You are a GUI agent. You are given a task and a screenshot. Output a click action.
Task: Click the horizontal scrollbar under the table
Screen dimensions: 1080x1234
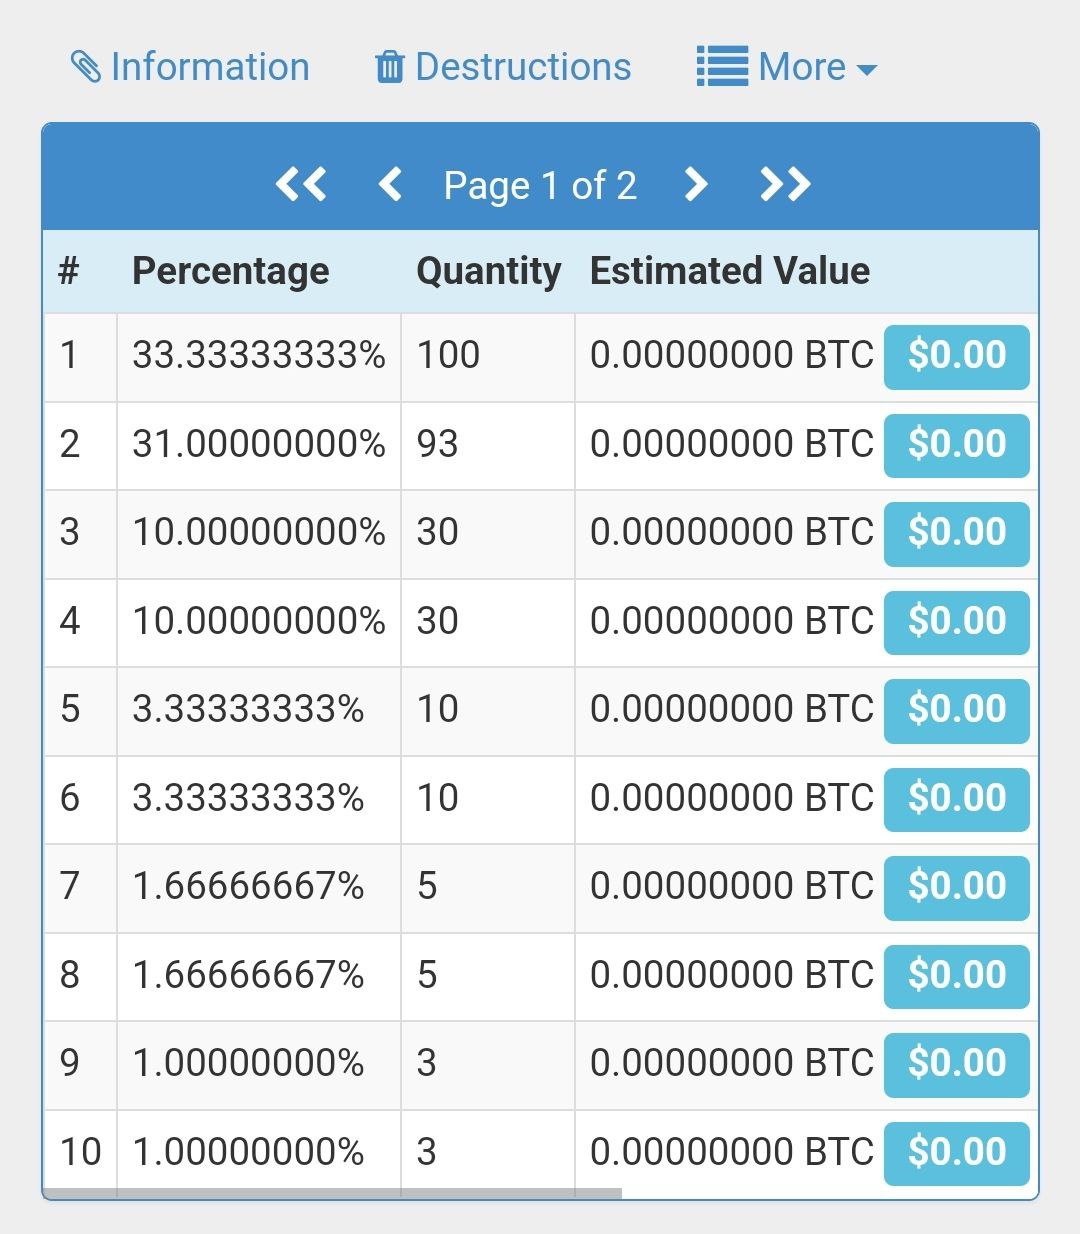pyautogui.click(x=332, y=1193)
